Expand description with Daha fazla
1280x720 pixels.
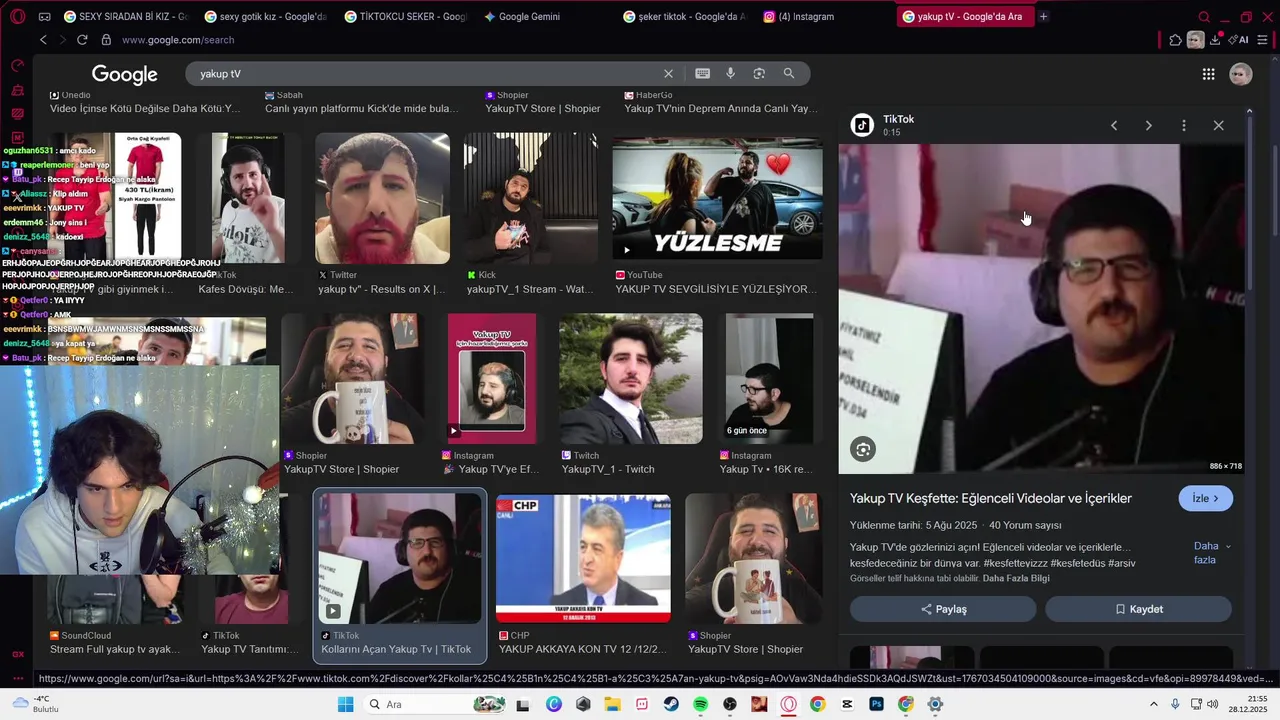1211,553
